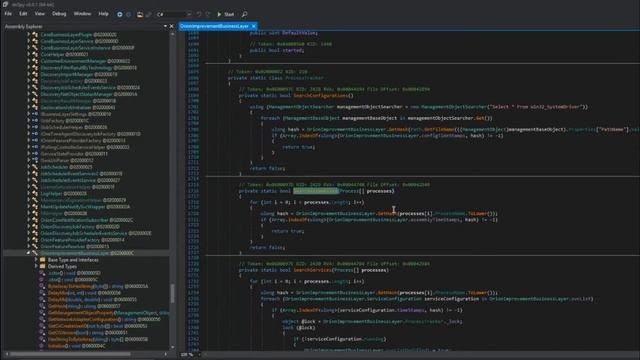Open an assembly with the folder icon
This screenshot has height=360, width=640.
pyautogui.click(x=140, y=14)
